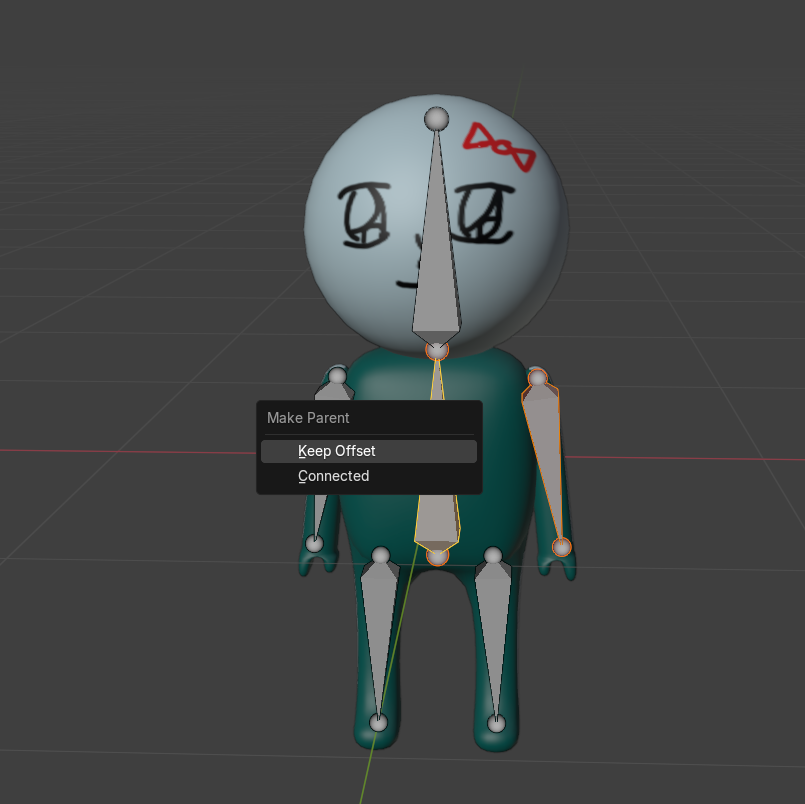
Task: Select the spine root joint at hips
Action: point(437,557)
